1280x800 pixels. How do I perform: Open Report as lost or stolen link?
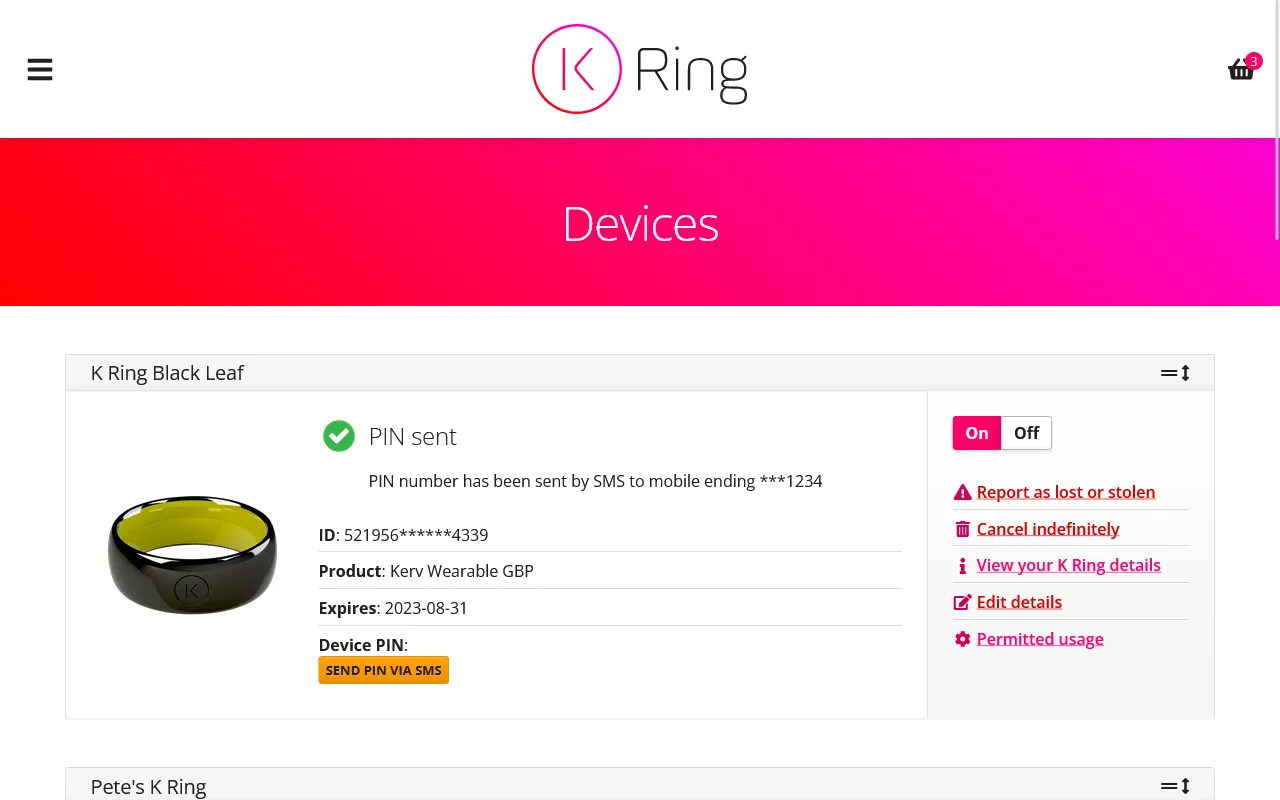click(1066, 492)
